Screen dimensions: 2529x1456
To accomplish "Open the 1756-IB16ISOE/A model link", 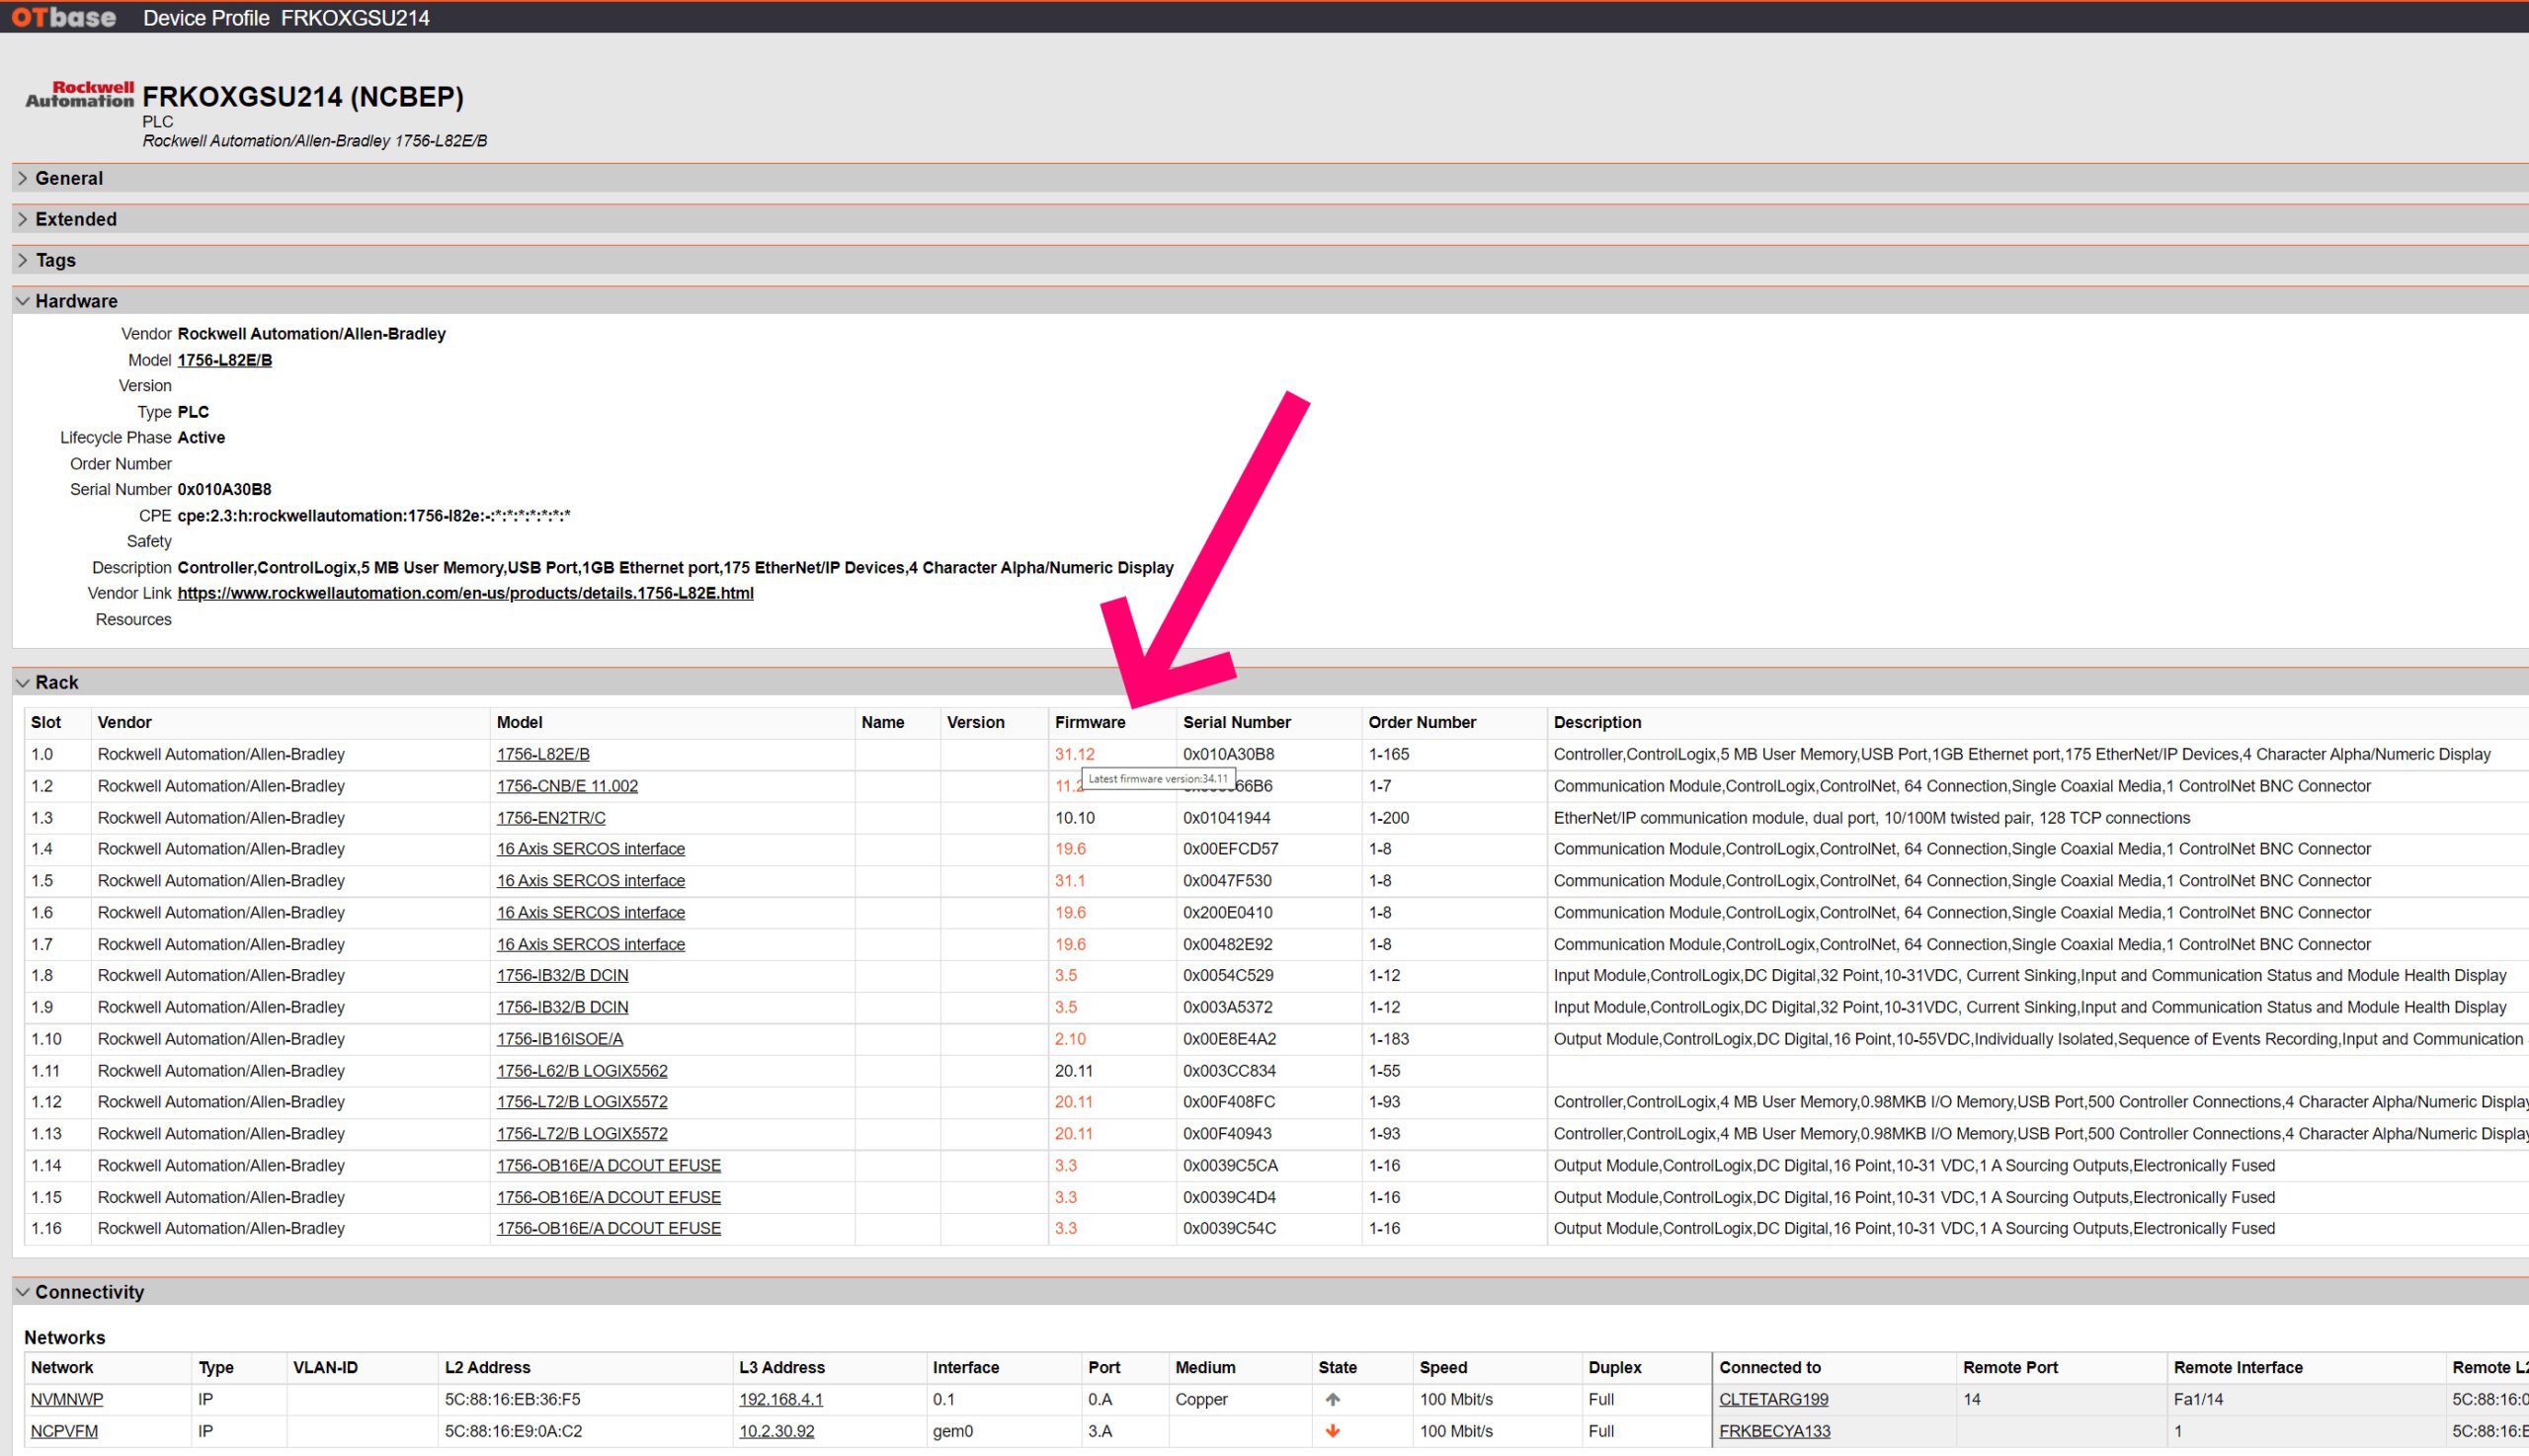I will (560, 1039).
